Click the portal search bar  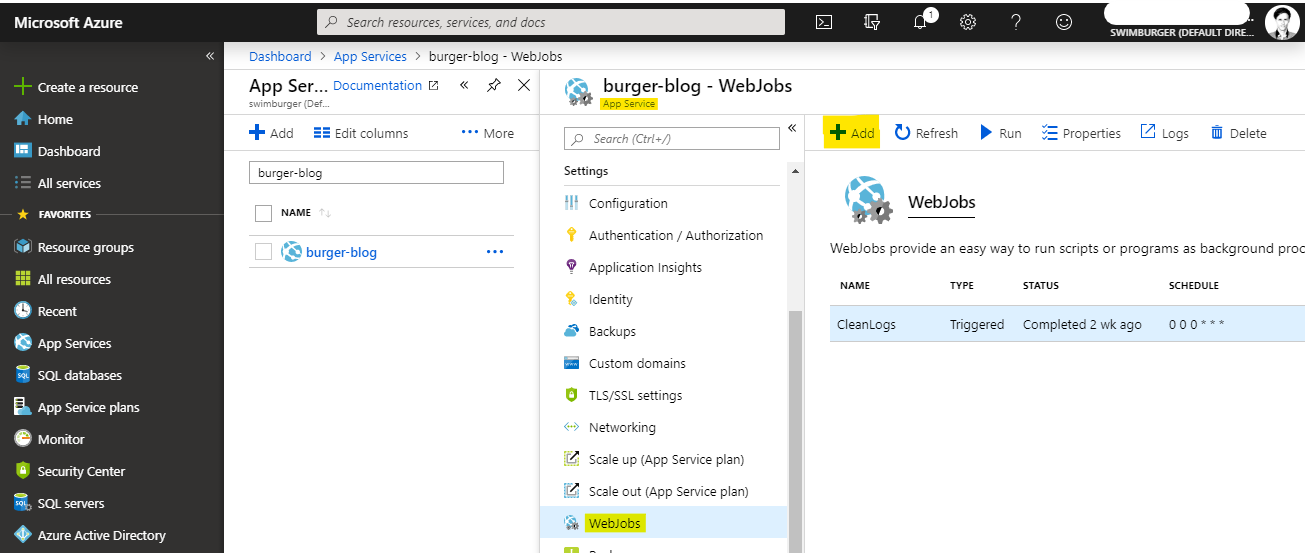pos(551,22)
